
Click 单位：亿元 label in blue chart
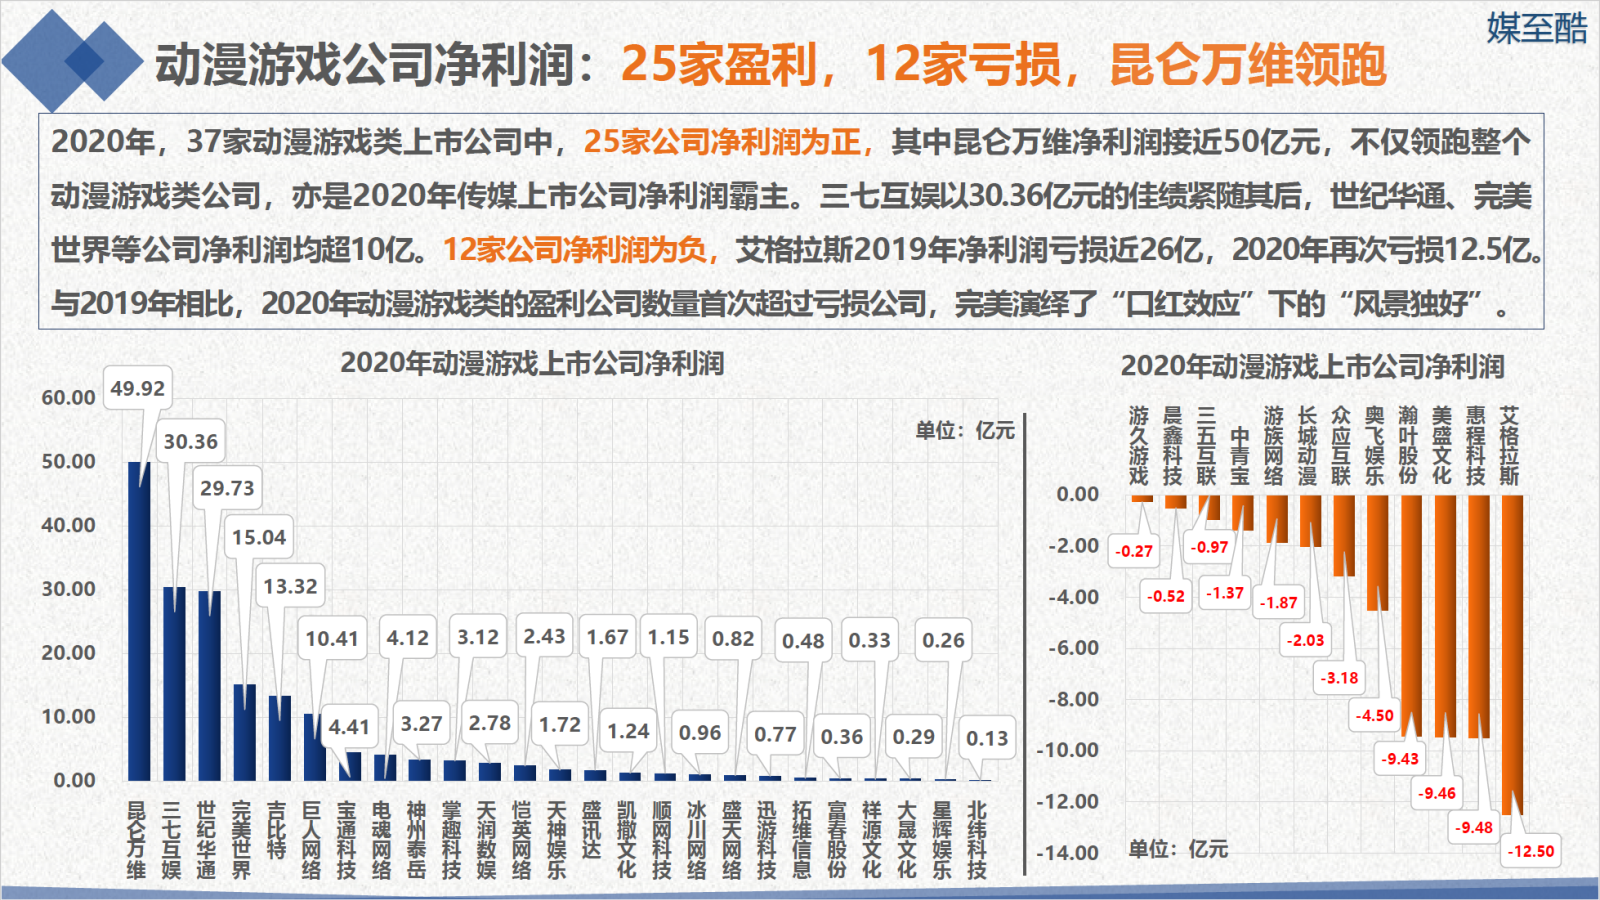click(965, 430)
